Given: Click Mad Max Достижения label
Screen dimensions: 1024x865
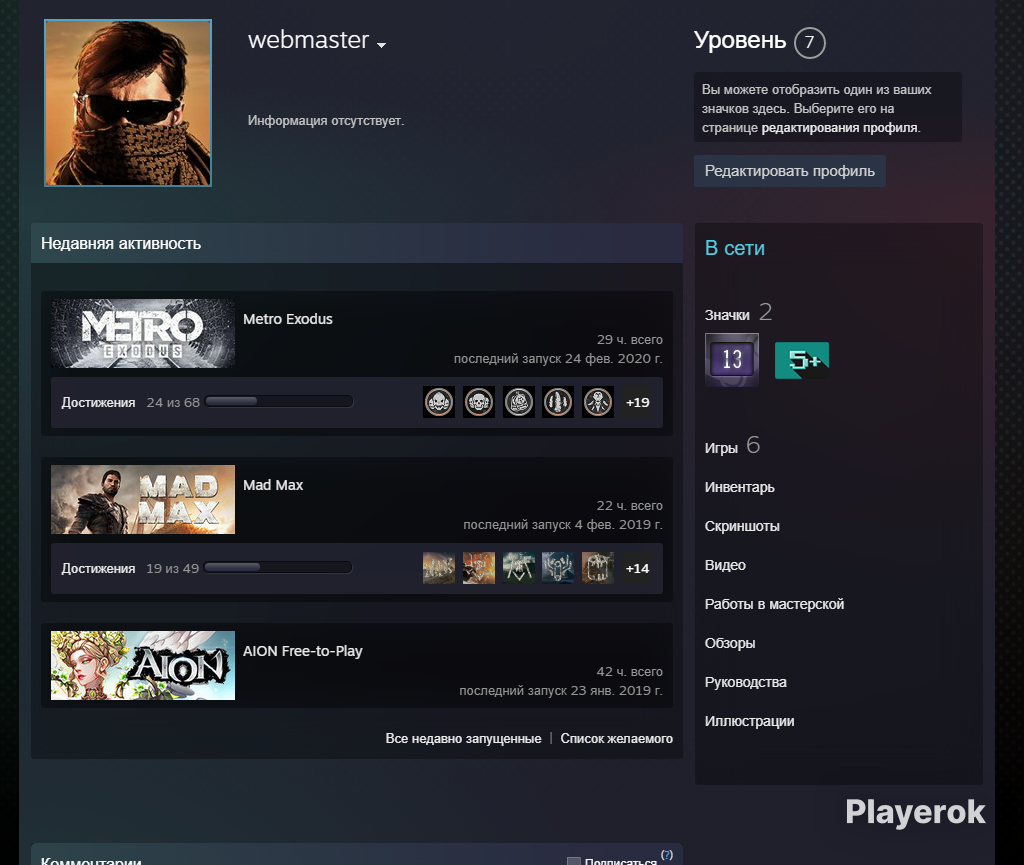Looking at the screenshot, I should [x=98, y=569].
